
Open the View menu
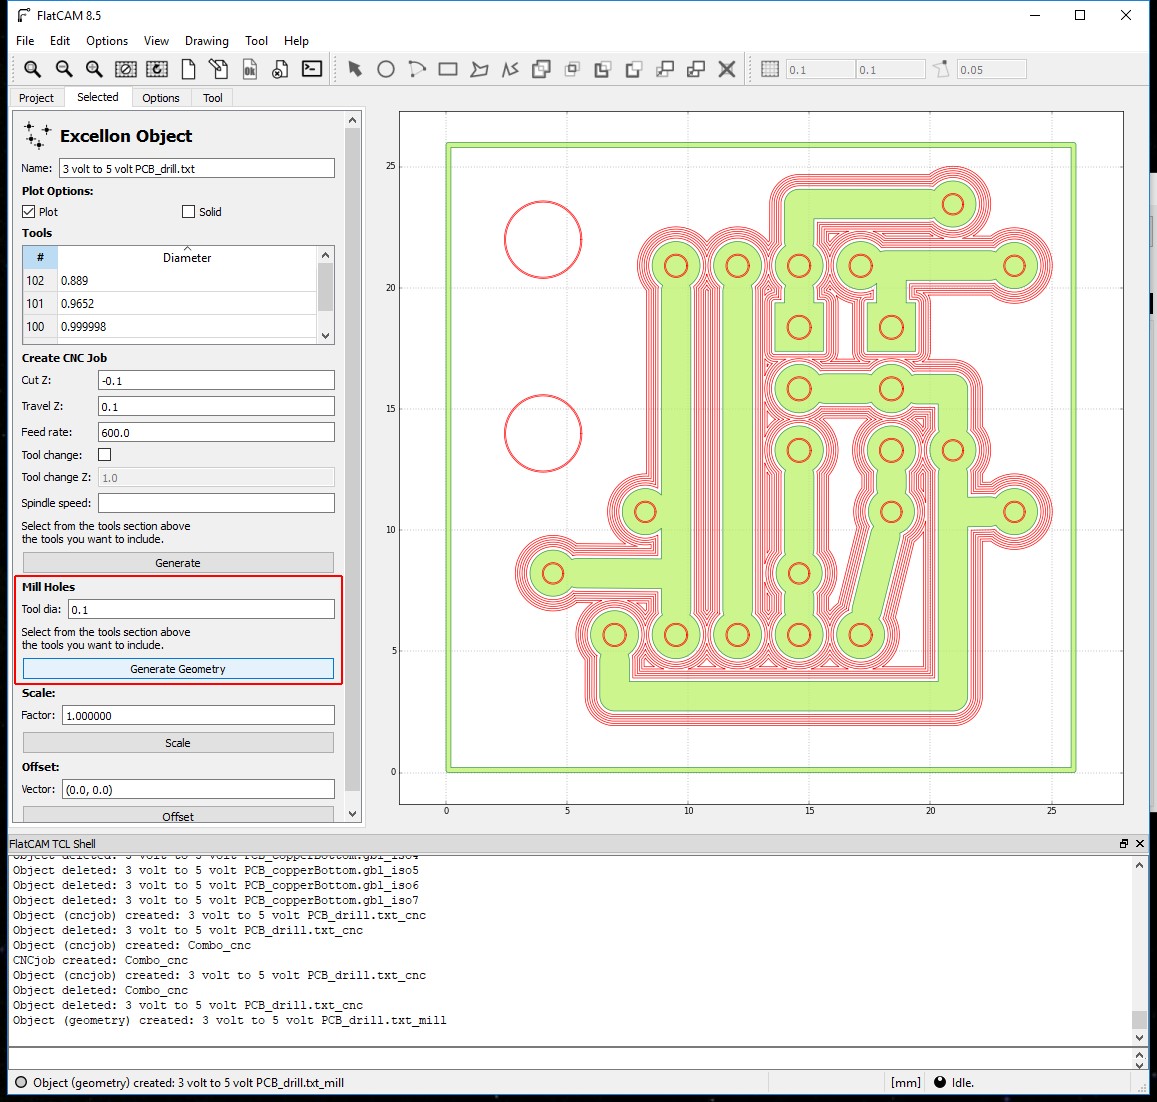pos(156,41)
